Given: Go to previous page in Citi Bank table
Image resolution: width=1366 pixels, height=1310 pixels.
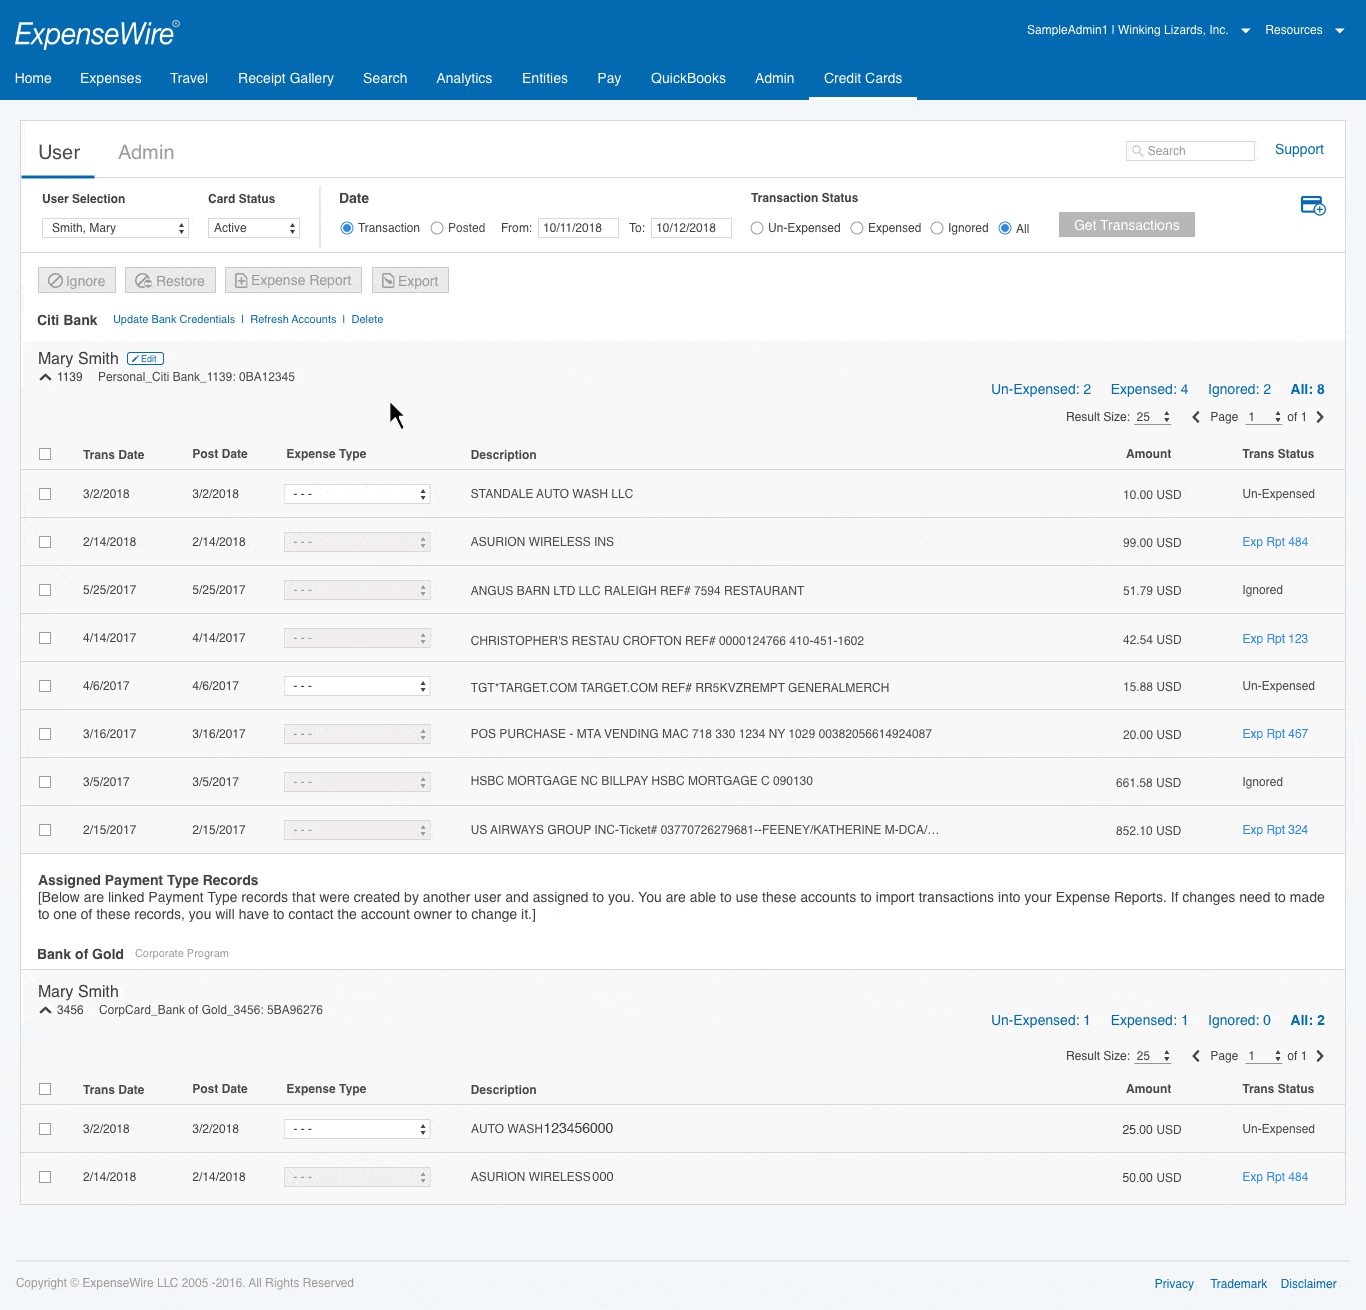Looking at the screenshot, I should [x=1196, y=417].
